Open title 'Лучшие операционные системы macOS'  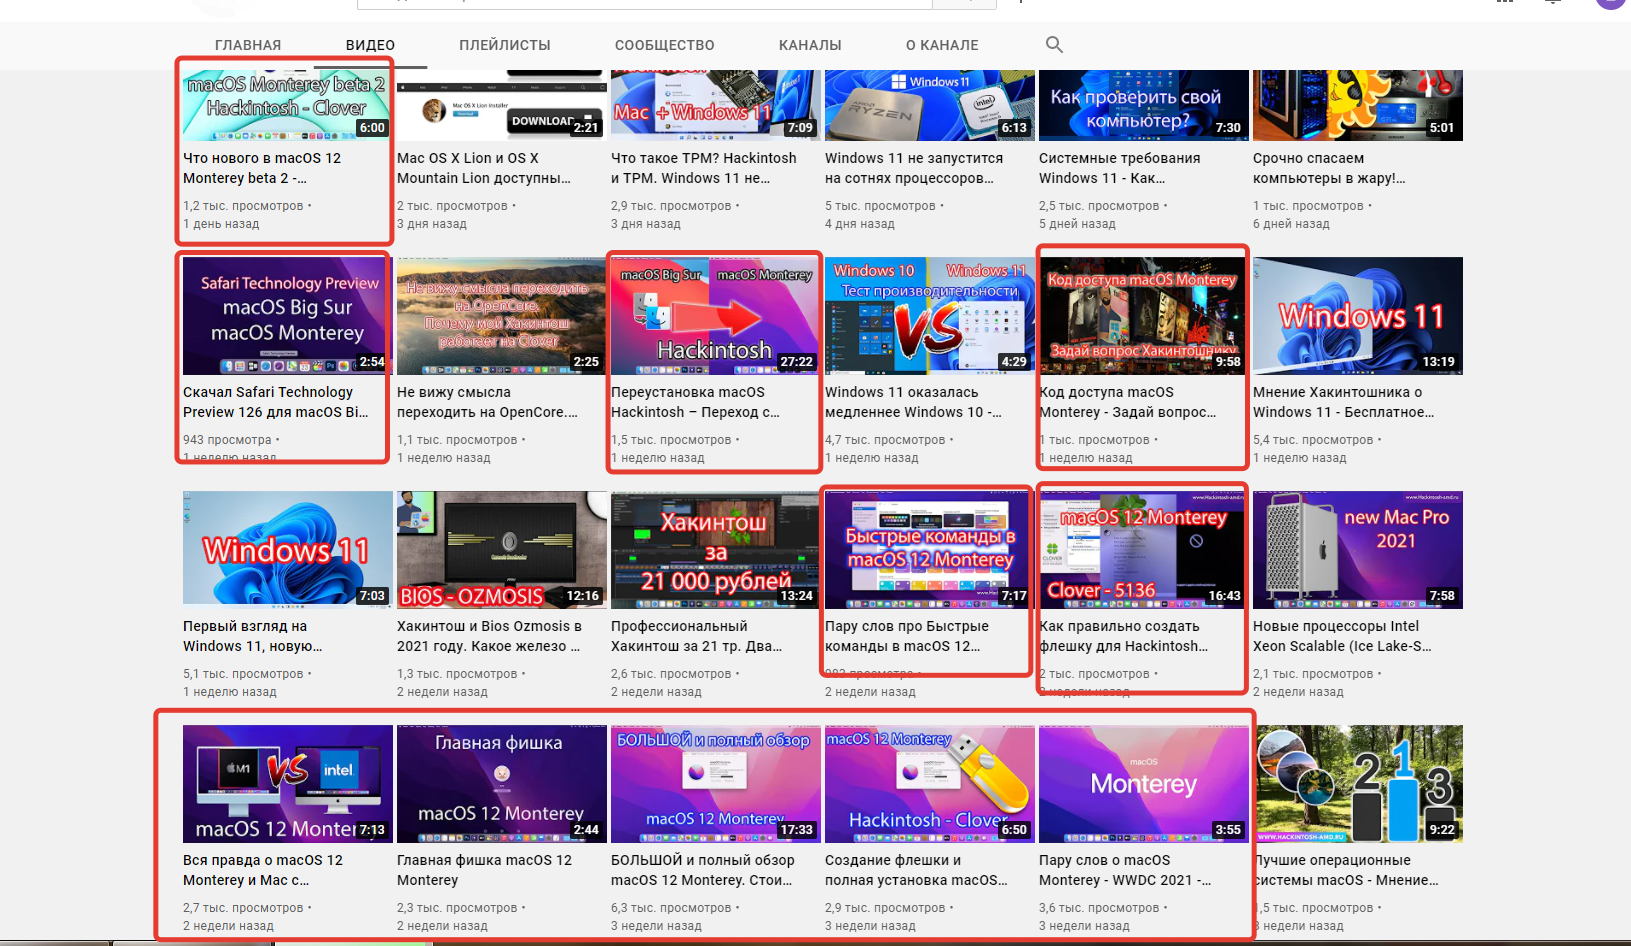coord(1346,870)
